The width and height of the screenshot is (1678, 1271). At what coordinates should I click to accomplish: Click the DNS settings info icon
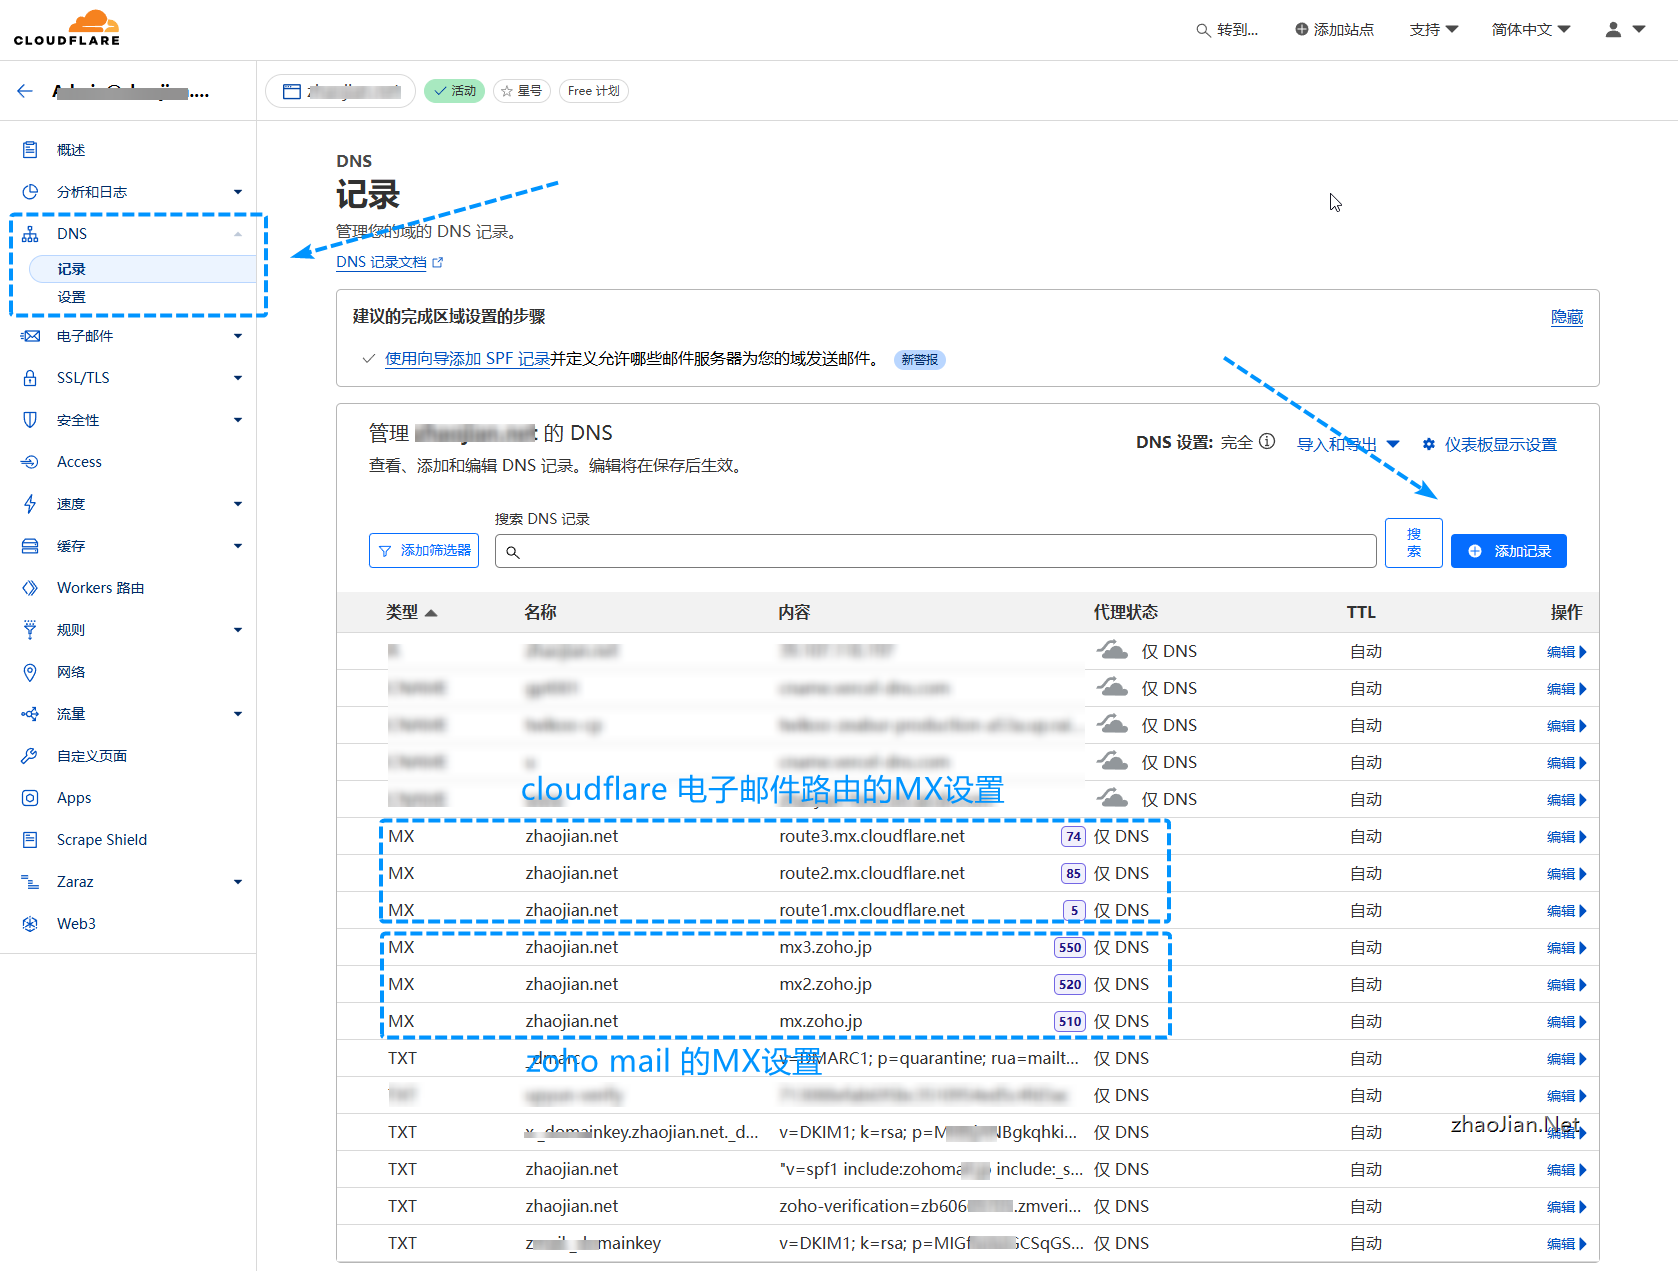pos(1267,442)
